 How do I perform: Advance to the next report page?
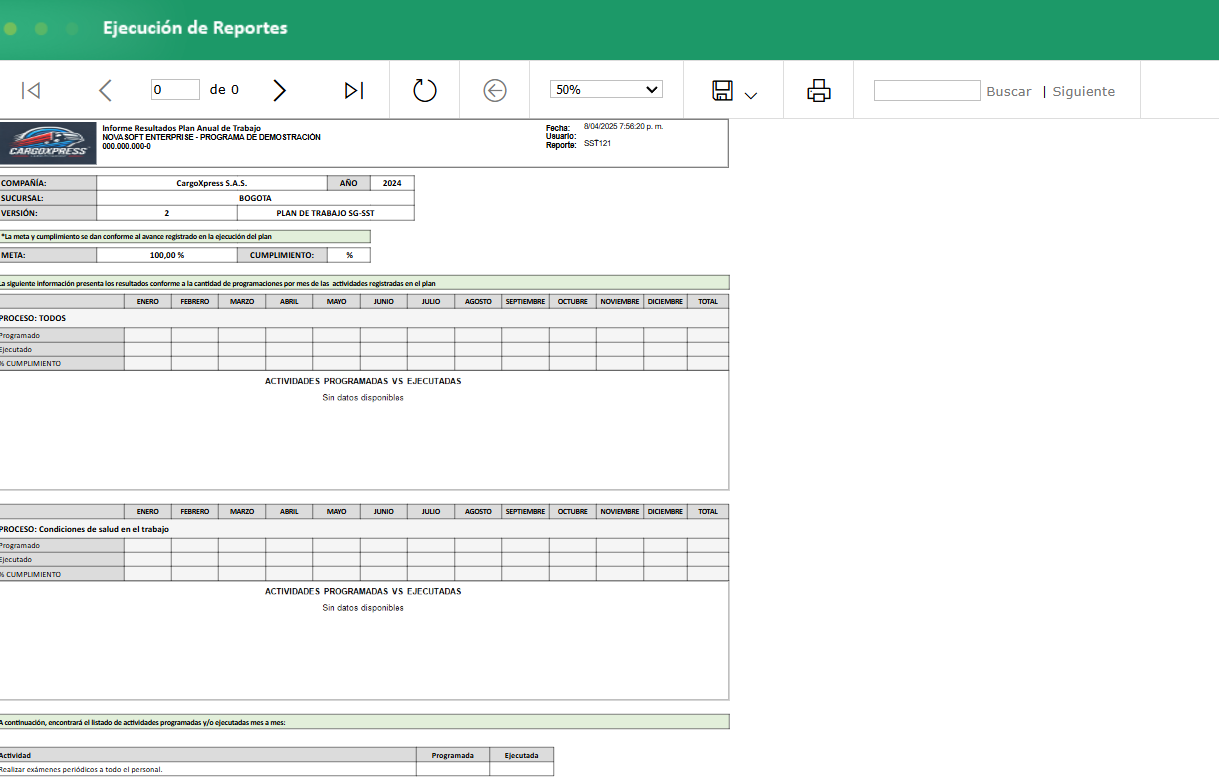pos(279,90)
